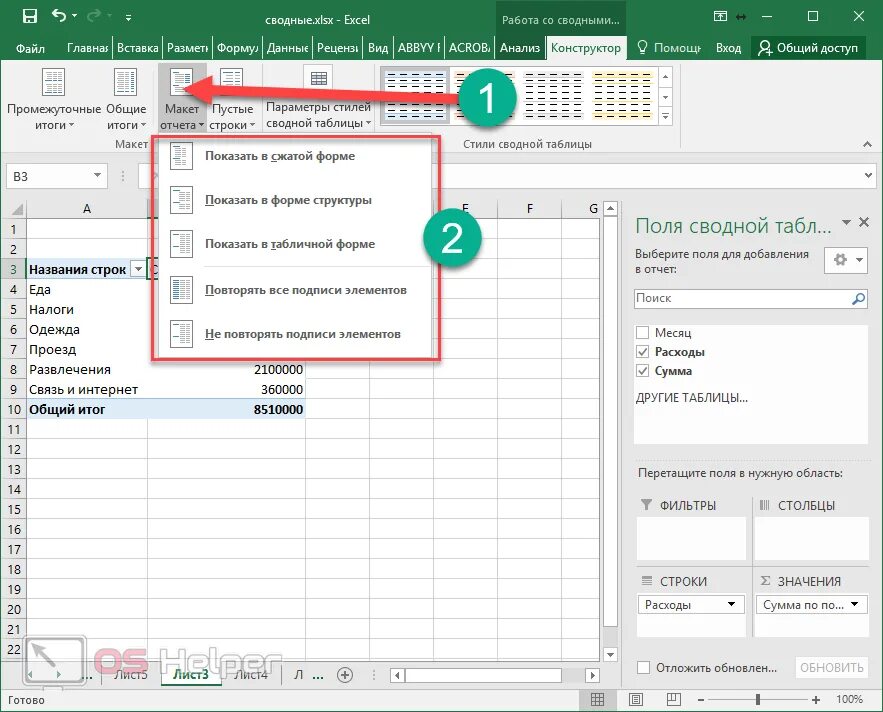883x712 pixels.
Task: Click the Name Box showing B3
Action: click(x=50, y=176)
